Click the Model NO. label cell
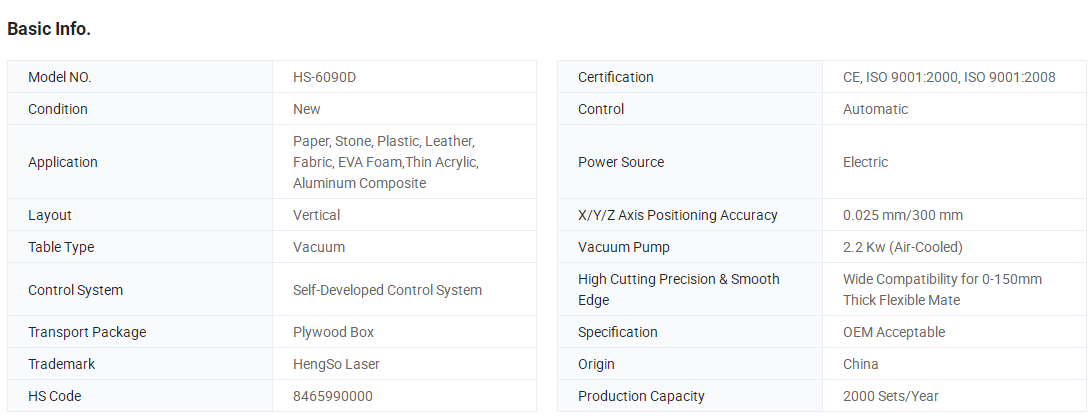 click(140, 77)
